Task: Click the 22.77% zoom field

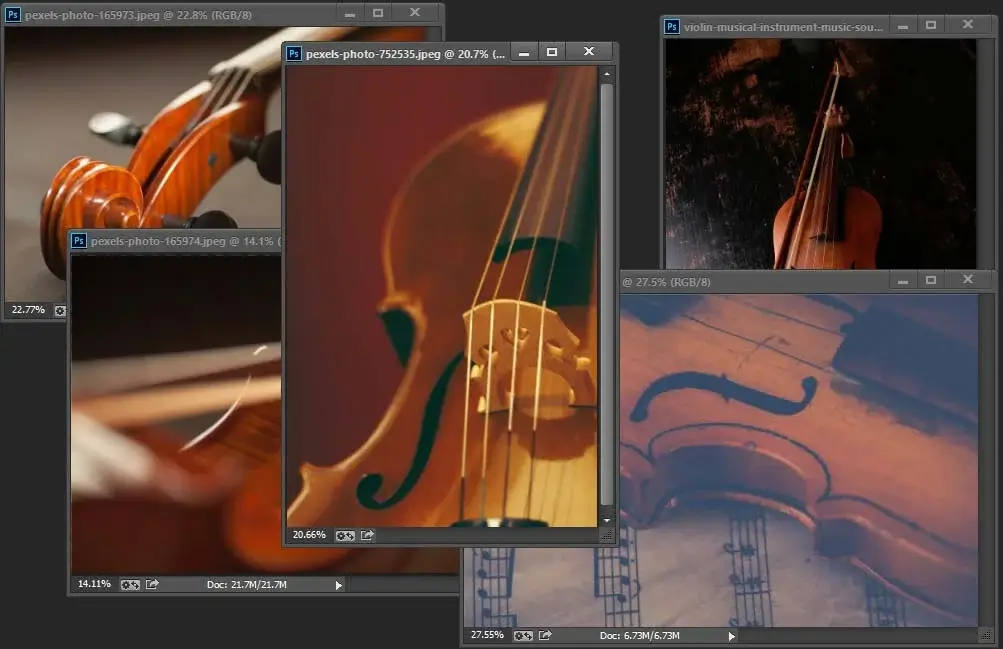Action: click(x=28, y=309)
